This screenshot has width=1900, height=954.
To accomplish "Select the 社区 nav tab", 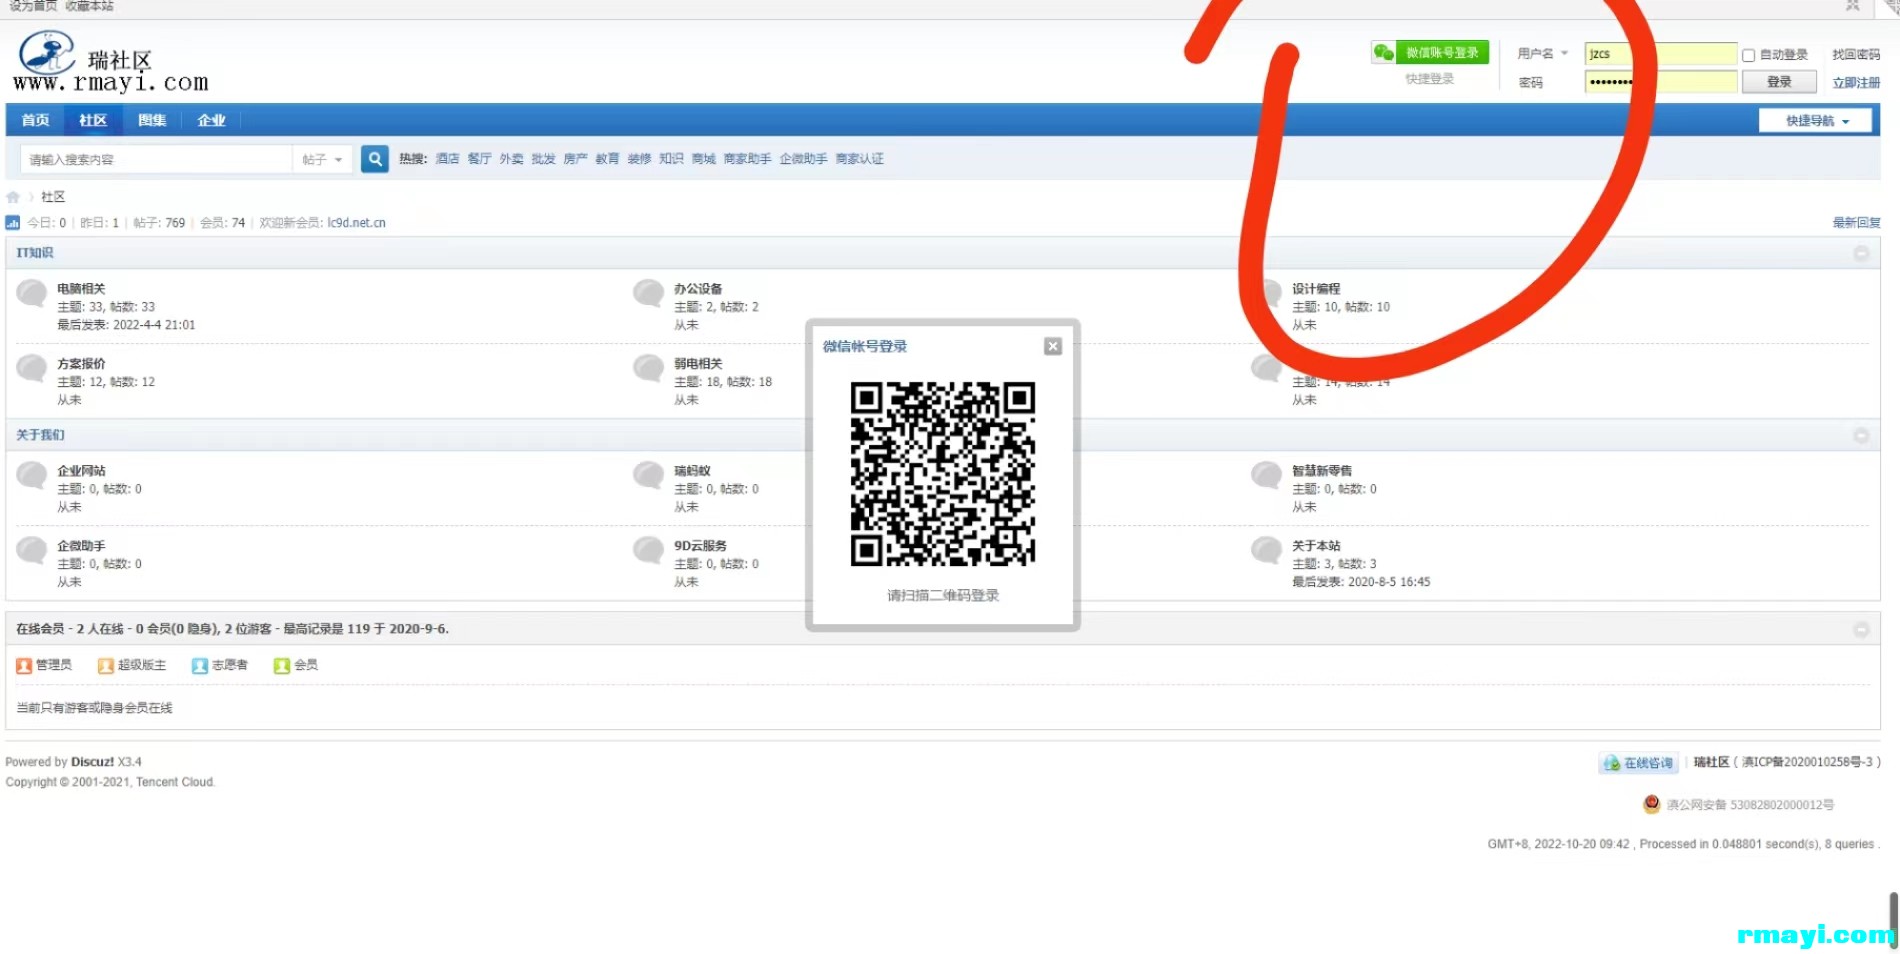I will pyautogui.click(x=93, y=120).
